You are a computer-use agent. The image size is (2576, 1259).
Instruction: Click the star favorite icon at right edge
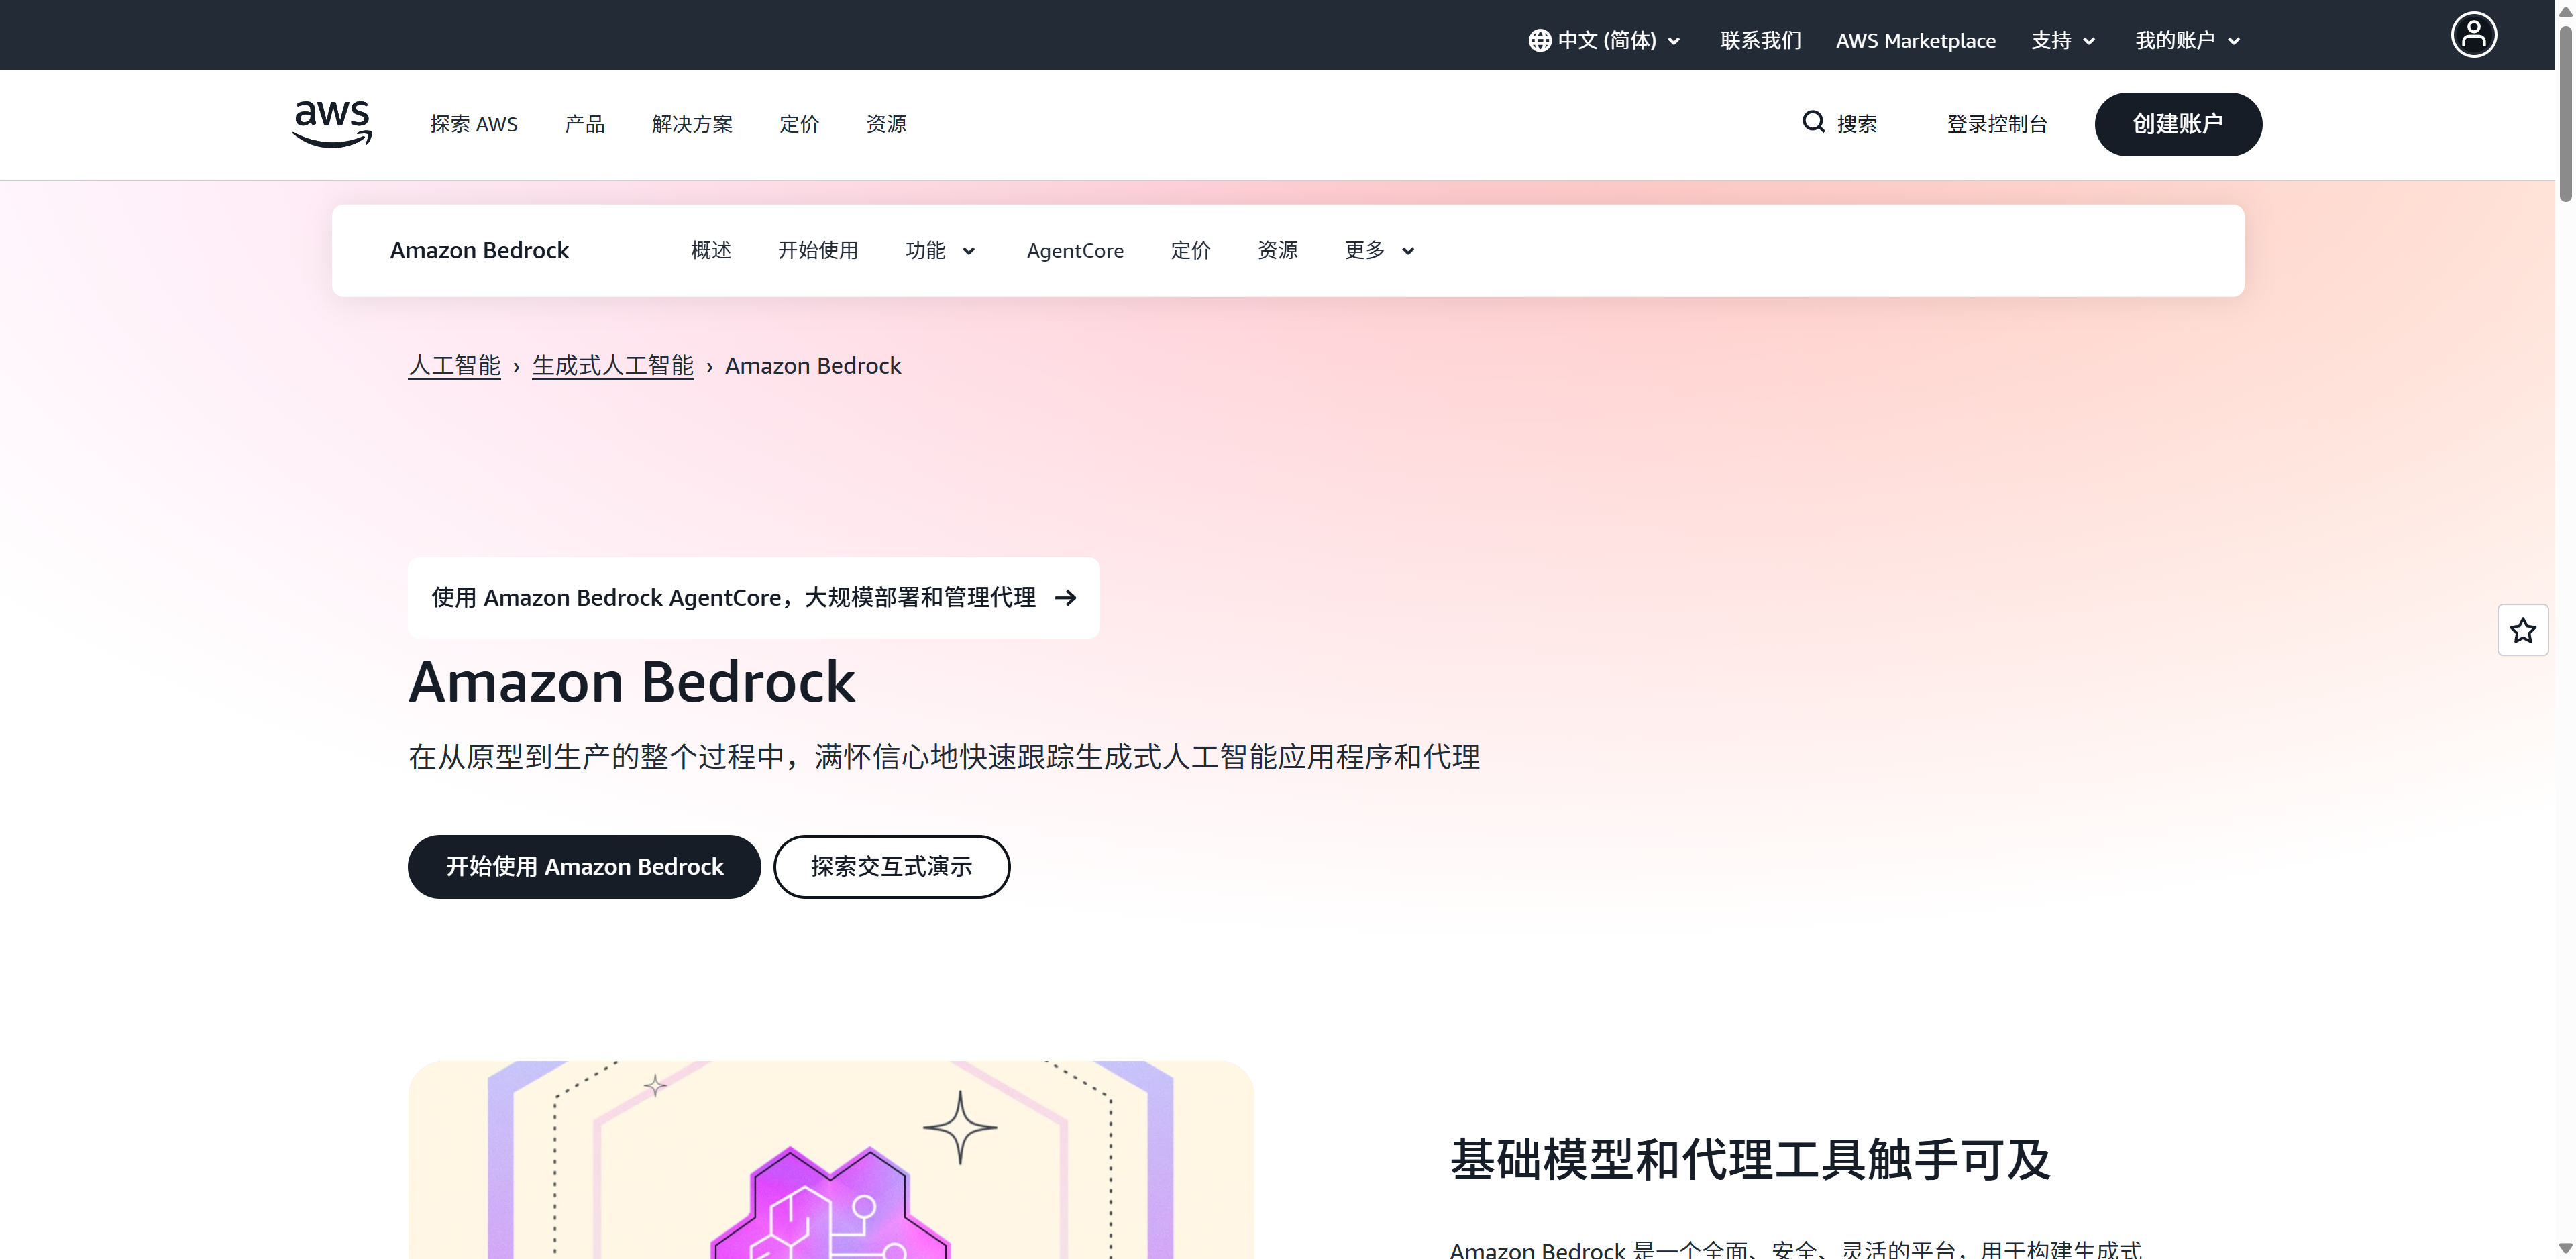(x=2522, y=630)
